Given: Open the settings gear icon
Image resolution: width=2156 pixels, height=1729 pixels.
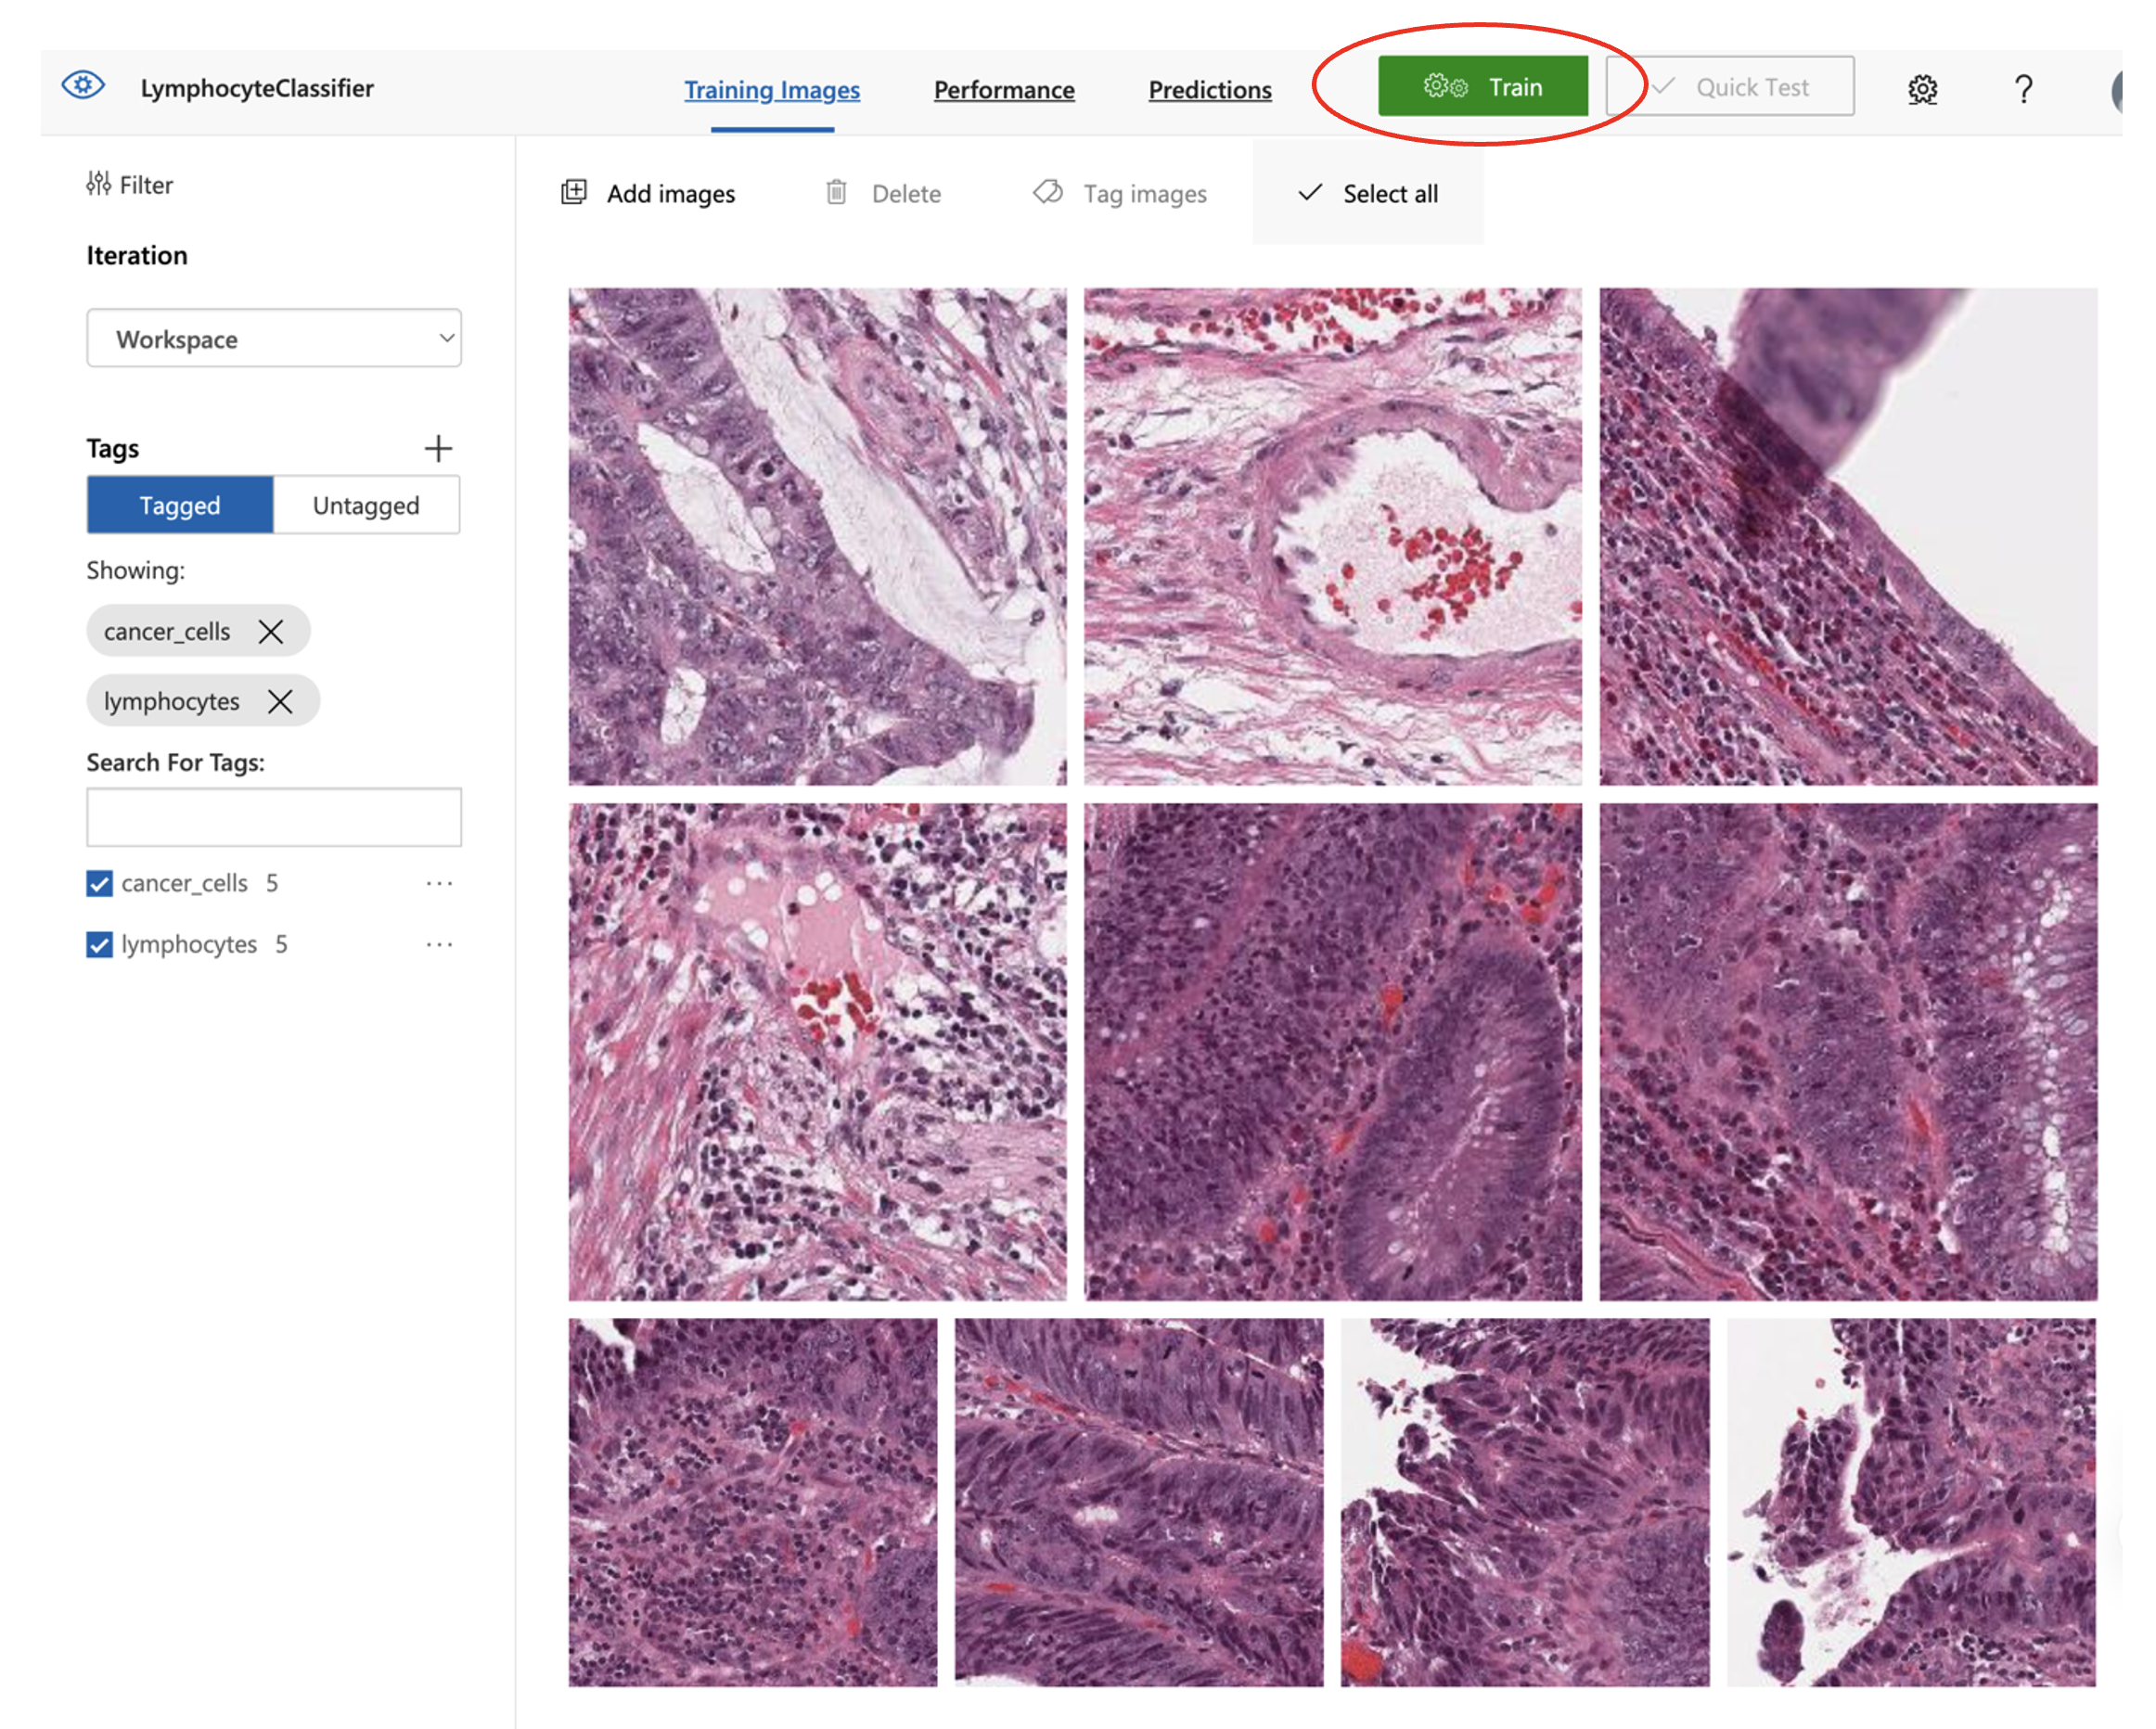Looking at the screenshot, I should tap(1922, 89).
